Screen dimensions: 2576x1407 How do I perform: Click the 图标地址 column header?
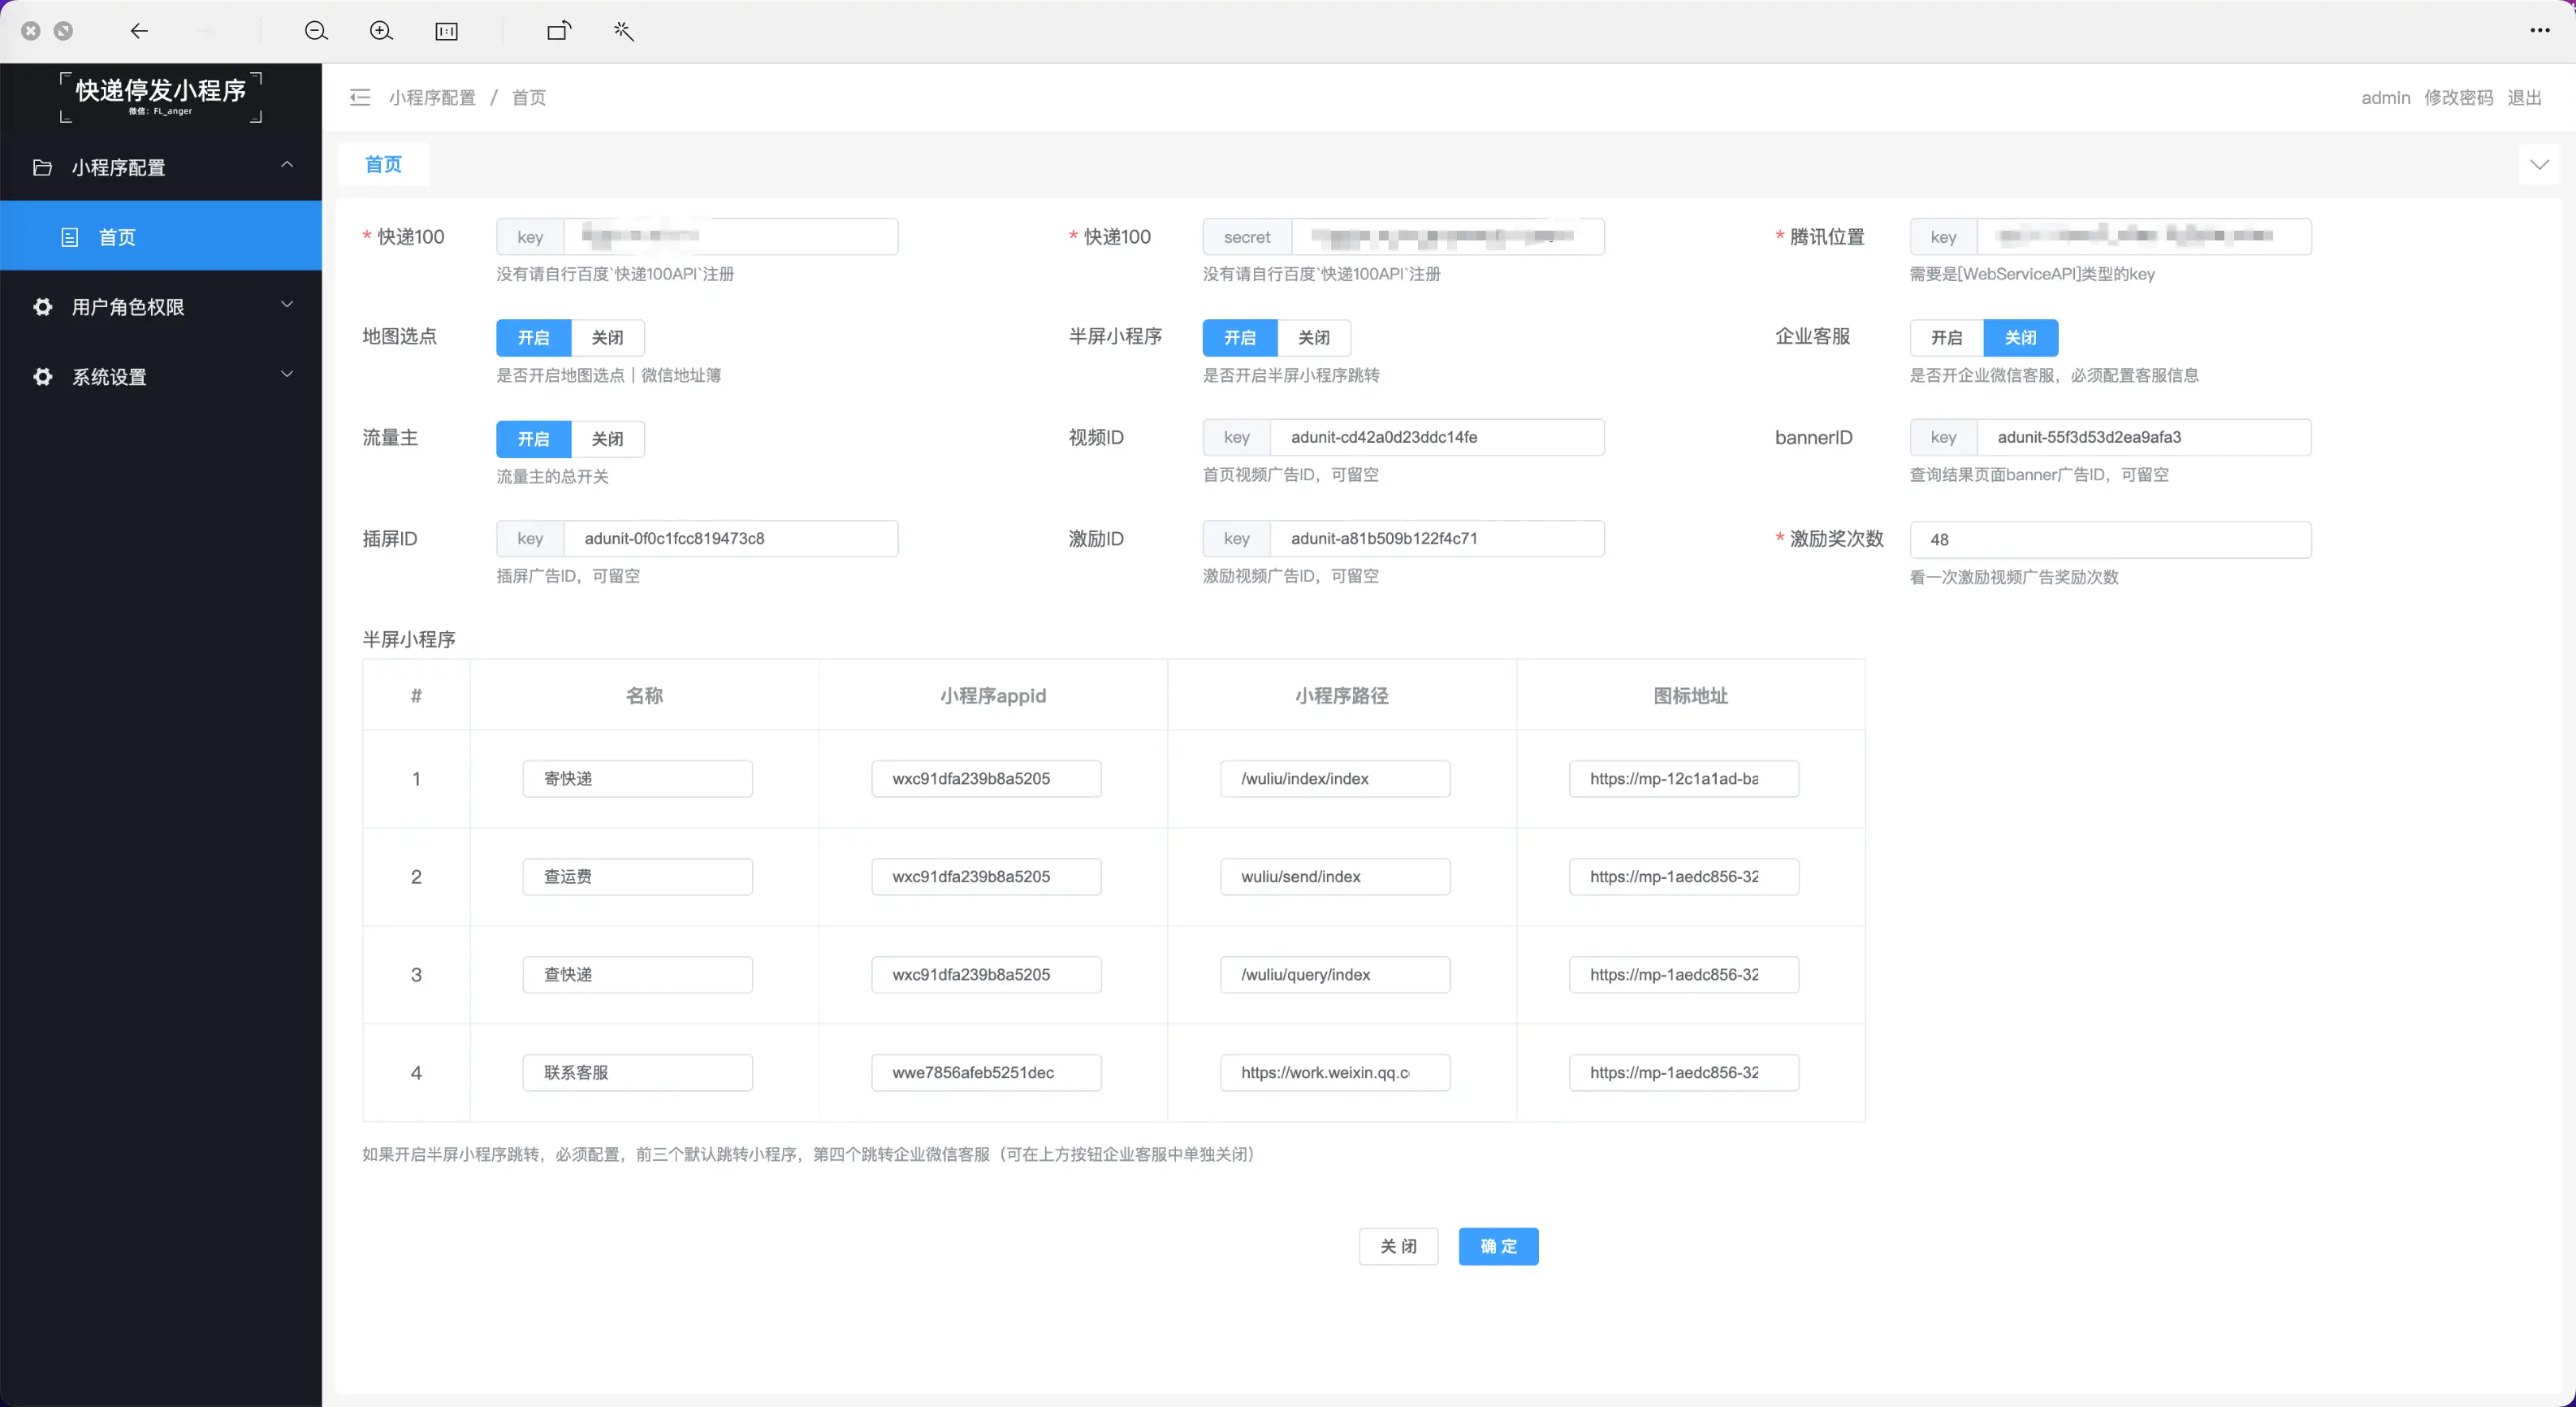[1691, 695]
